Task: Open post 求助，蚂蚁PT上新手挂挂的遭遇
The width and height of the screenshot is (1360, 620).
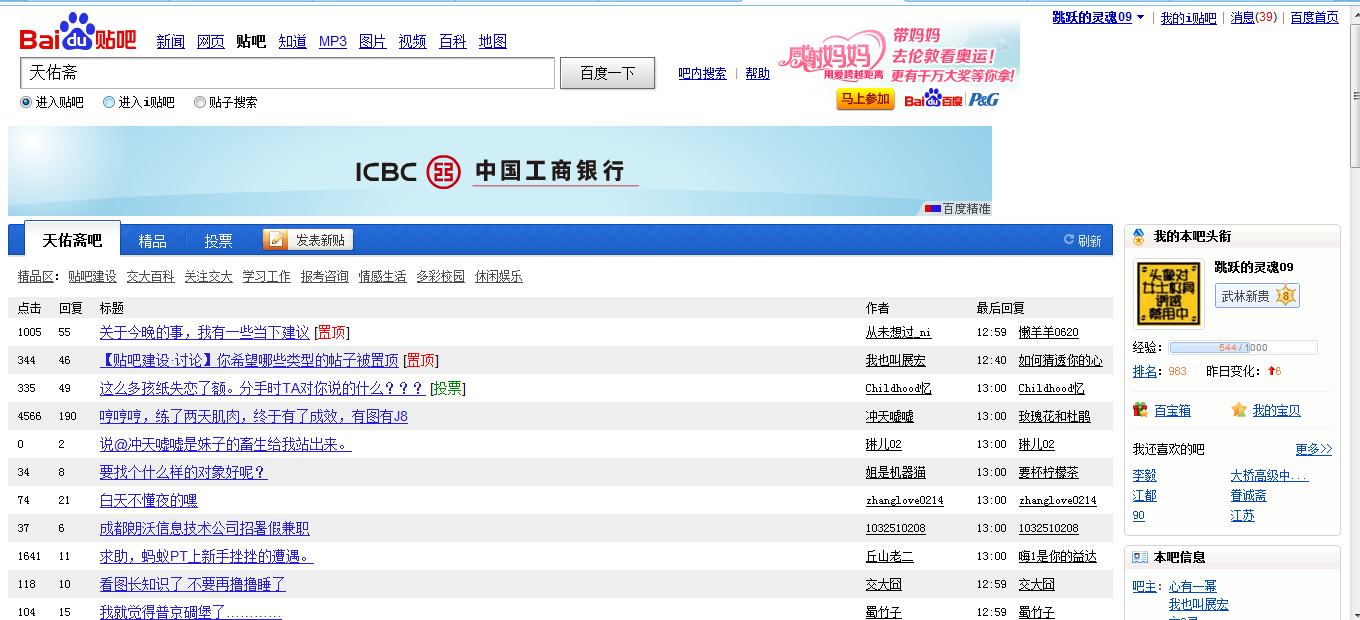Action: pyautogui.click(x=206, y=556)
